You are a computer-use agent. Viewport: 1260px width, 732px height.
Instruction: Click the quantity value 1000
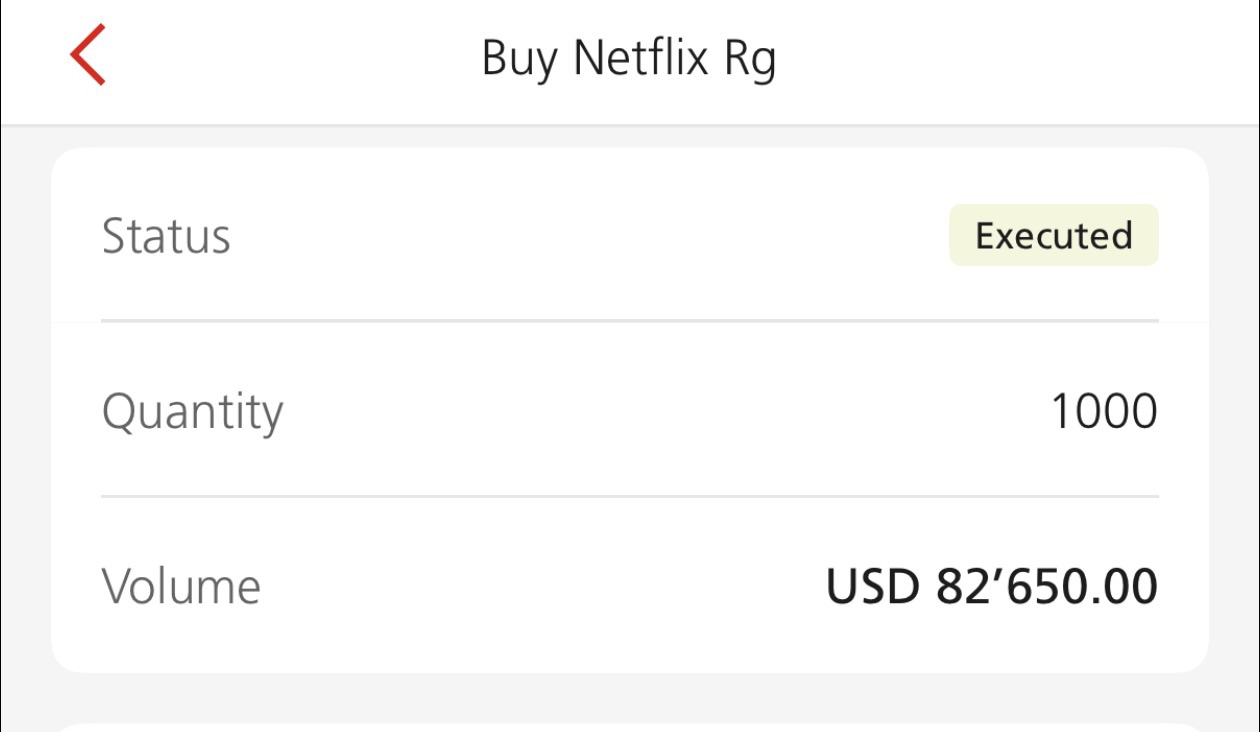pyautogui.click(x=1104, y=411)
